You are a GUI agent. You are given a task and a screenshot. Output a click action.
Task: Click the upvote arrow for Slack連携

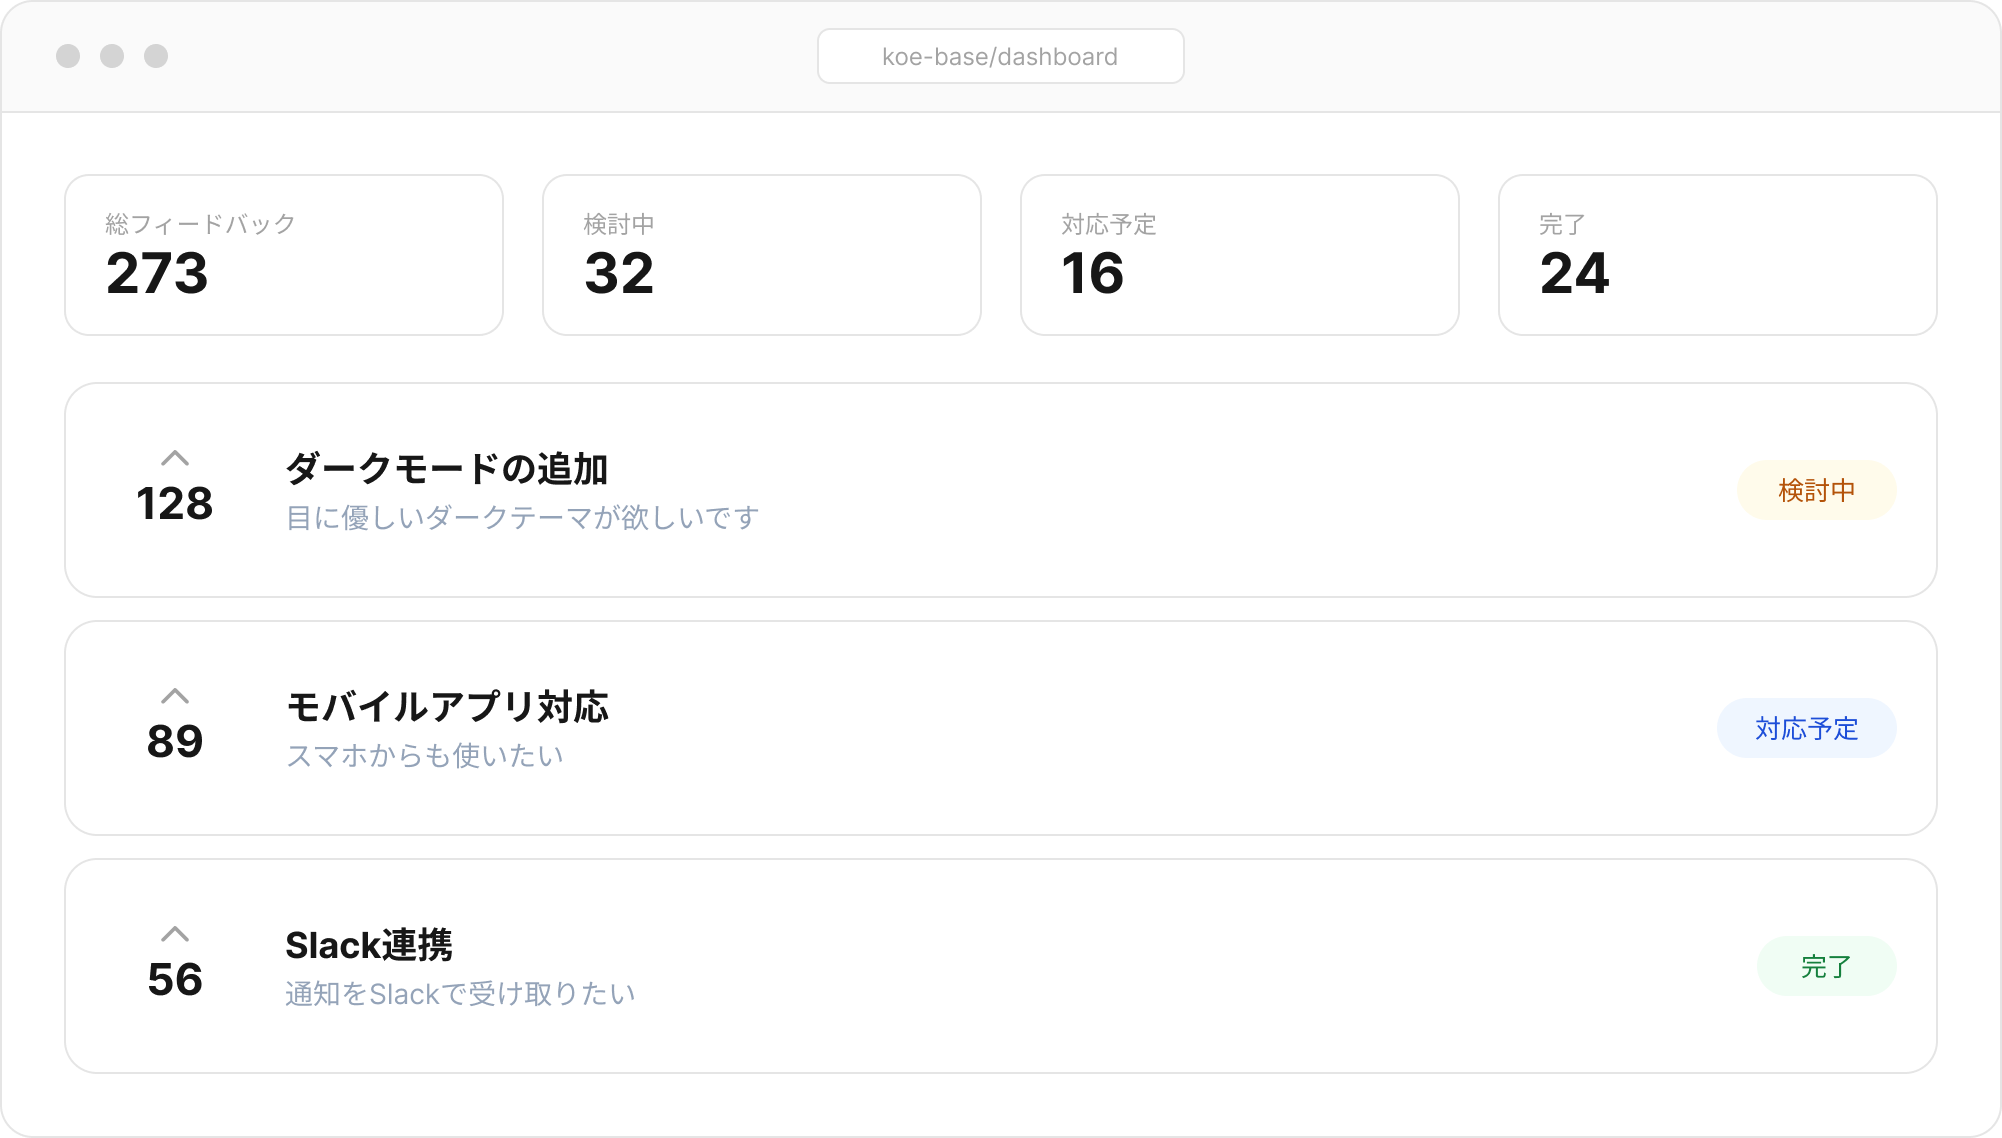click(176, 935)
